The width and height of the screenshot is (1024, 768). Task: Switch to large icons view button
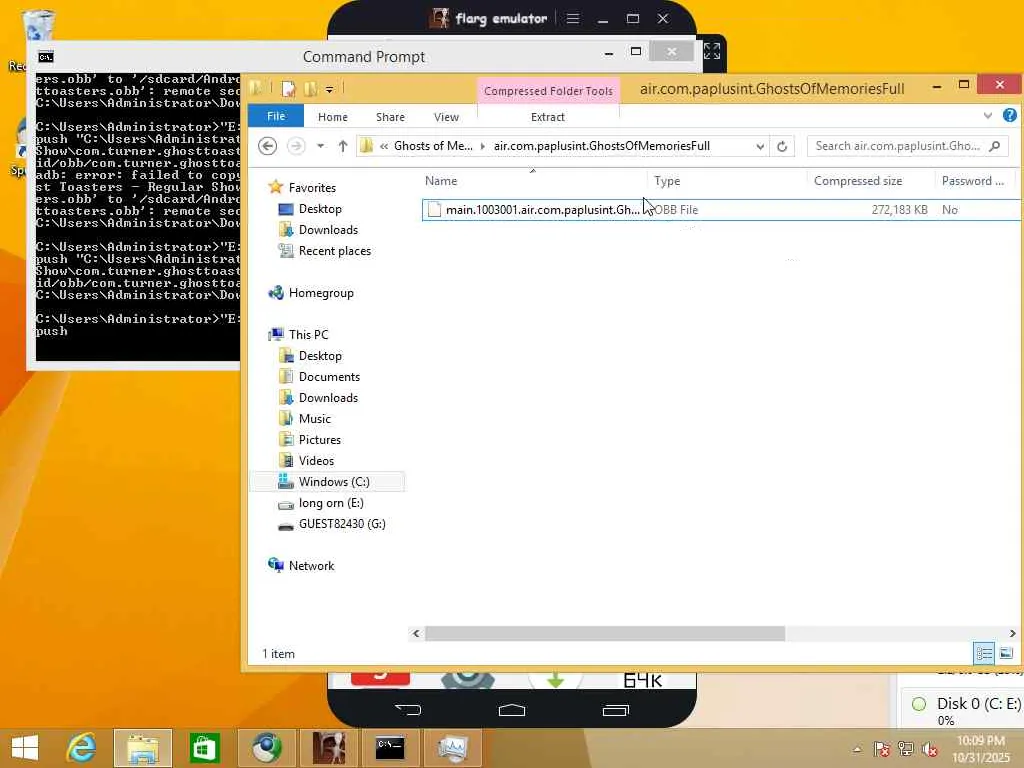click(1006, 653)
